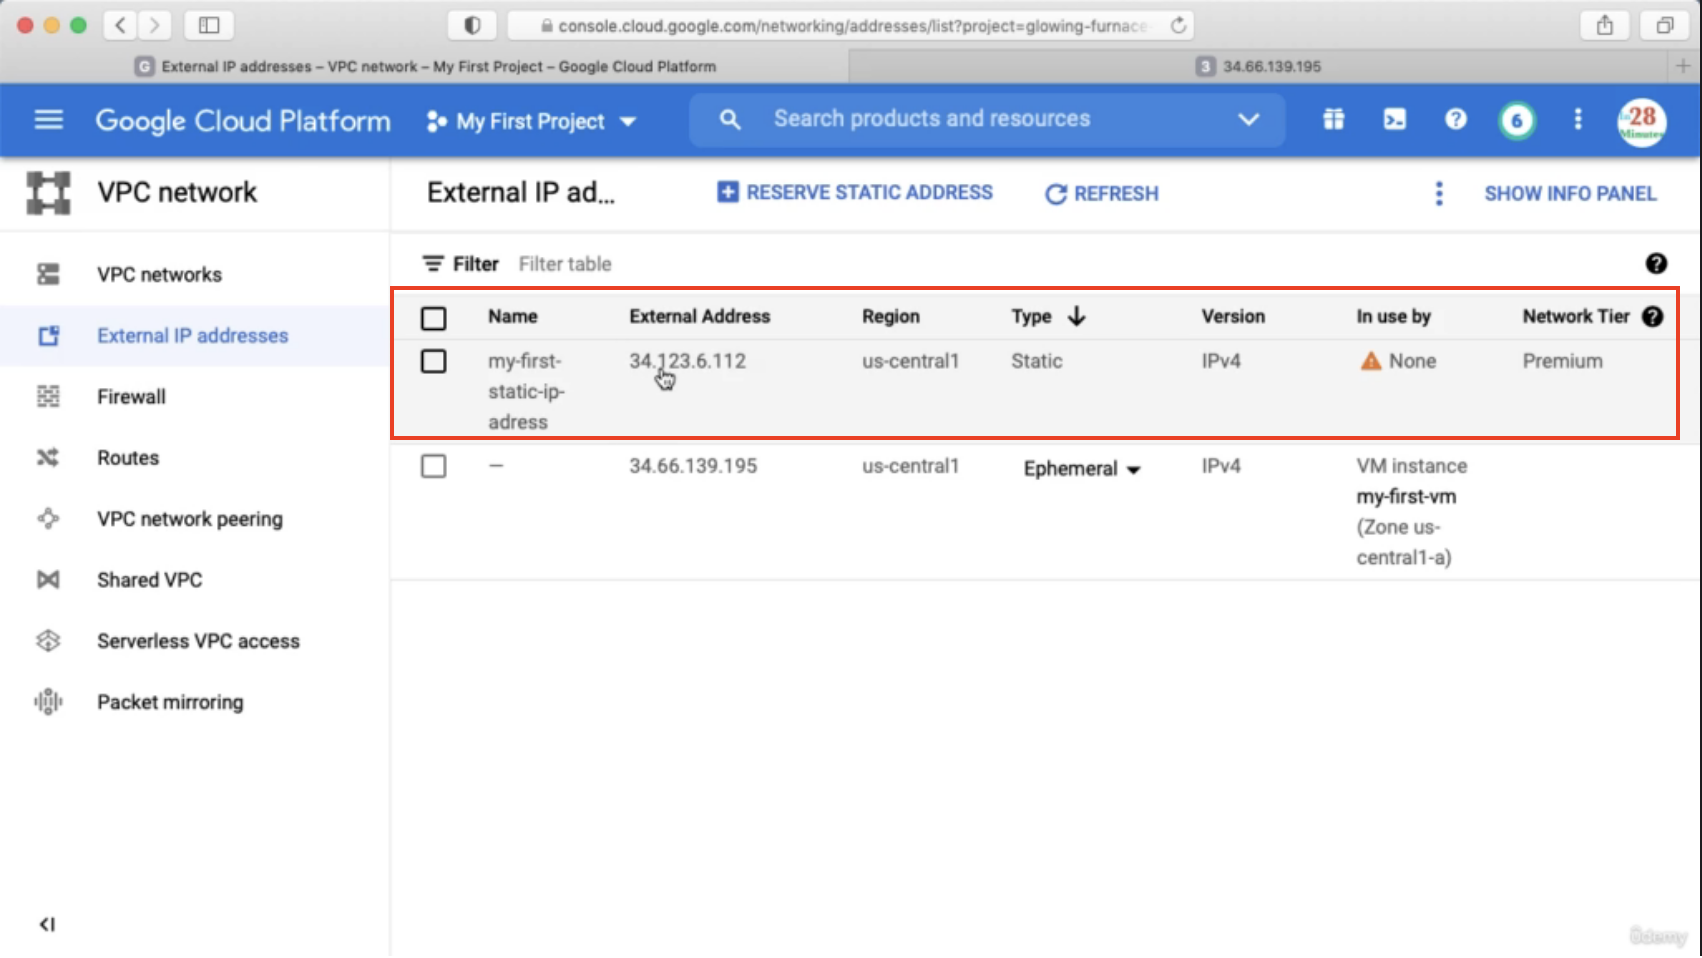Activate Cloud Shell terminal icon
This screenshot has width=1702, height=958.
tap(1394, 120)
